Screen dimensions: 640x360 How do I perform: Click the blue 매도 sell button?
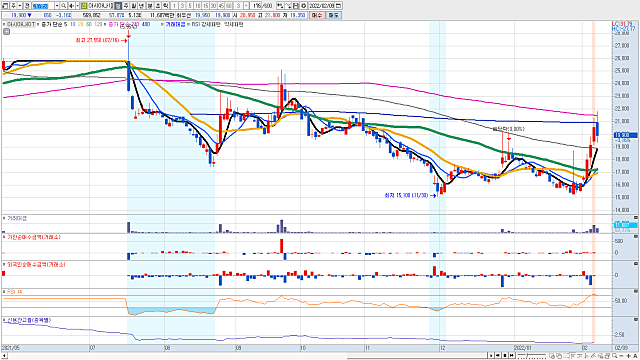(333, 15)
